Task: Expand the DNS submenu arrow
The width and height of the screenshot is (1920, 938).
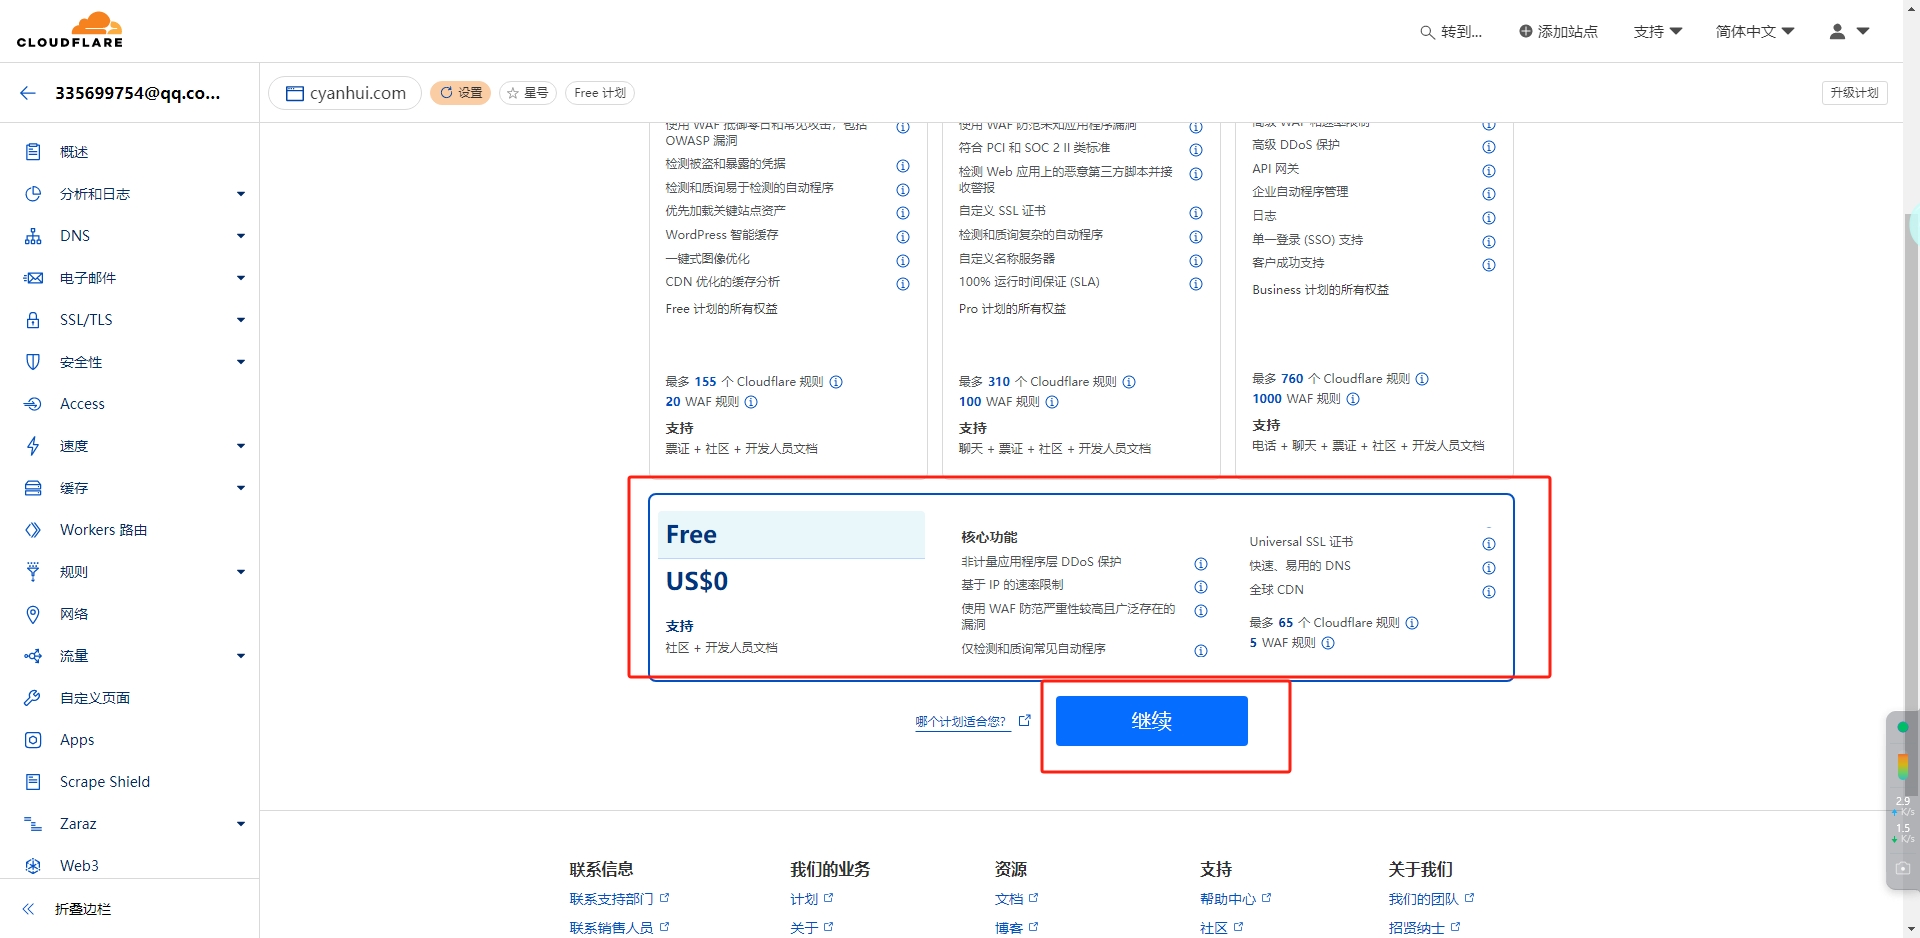Action: coord(241,236)
